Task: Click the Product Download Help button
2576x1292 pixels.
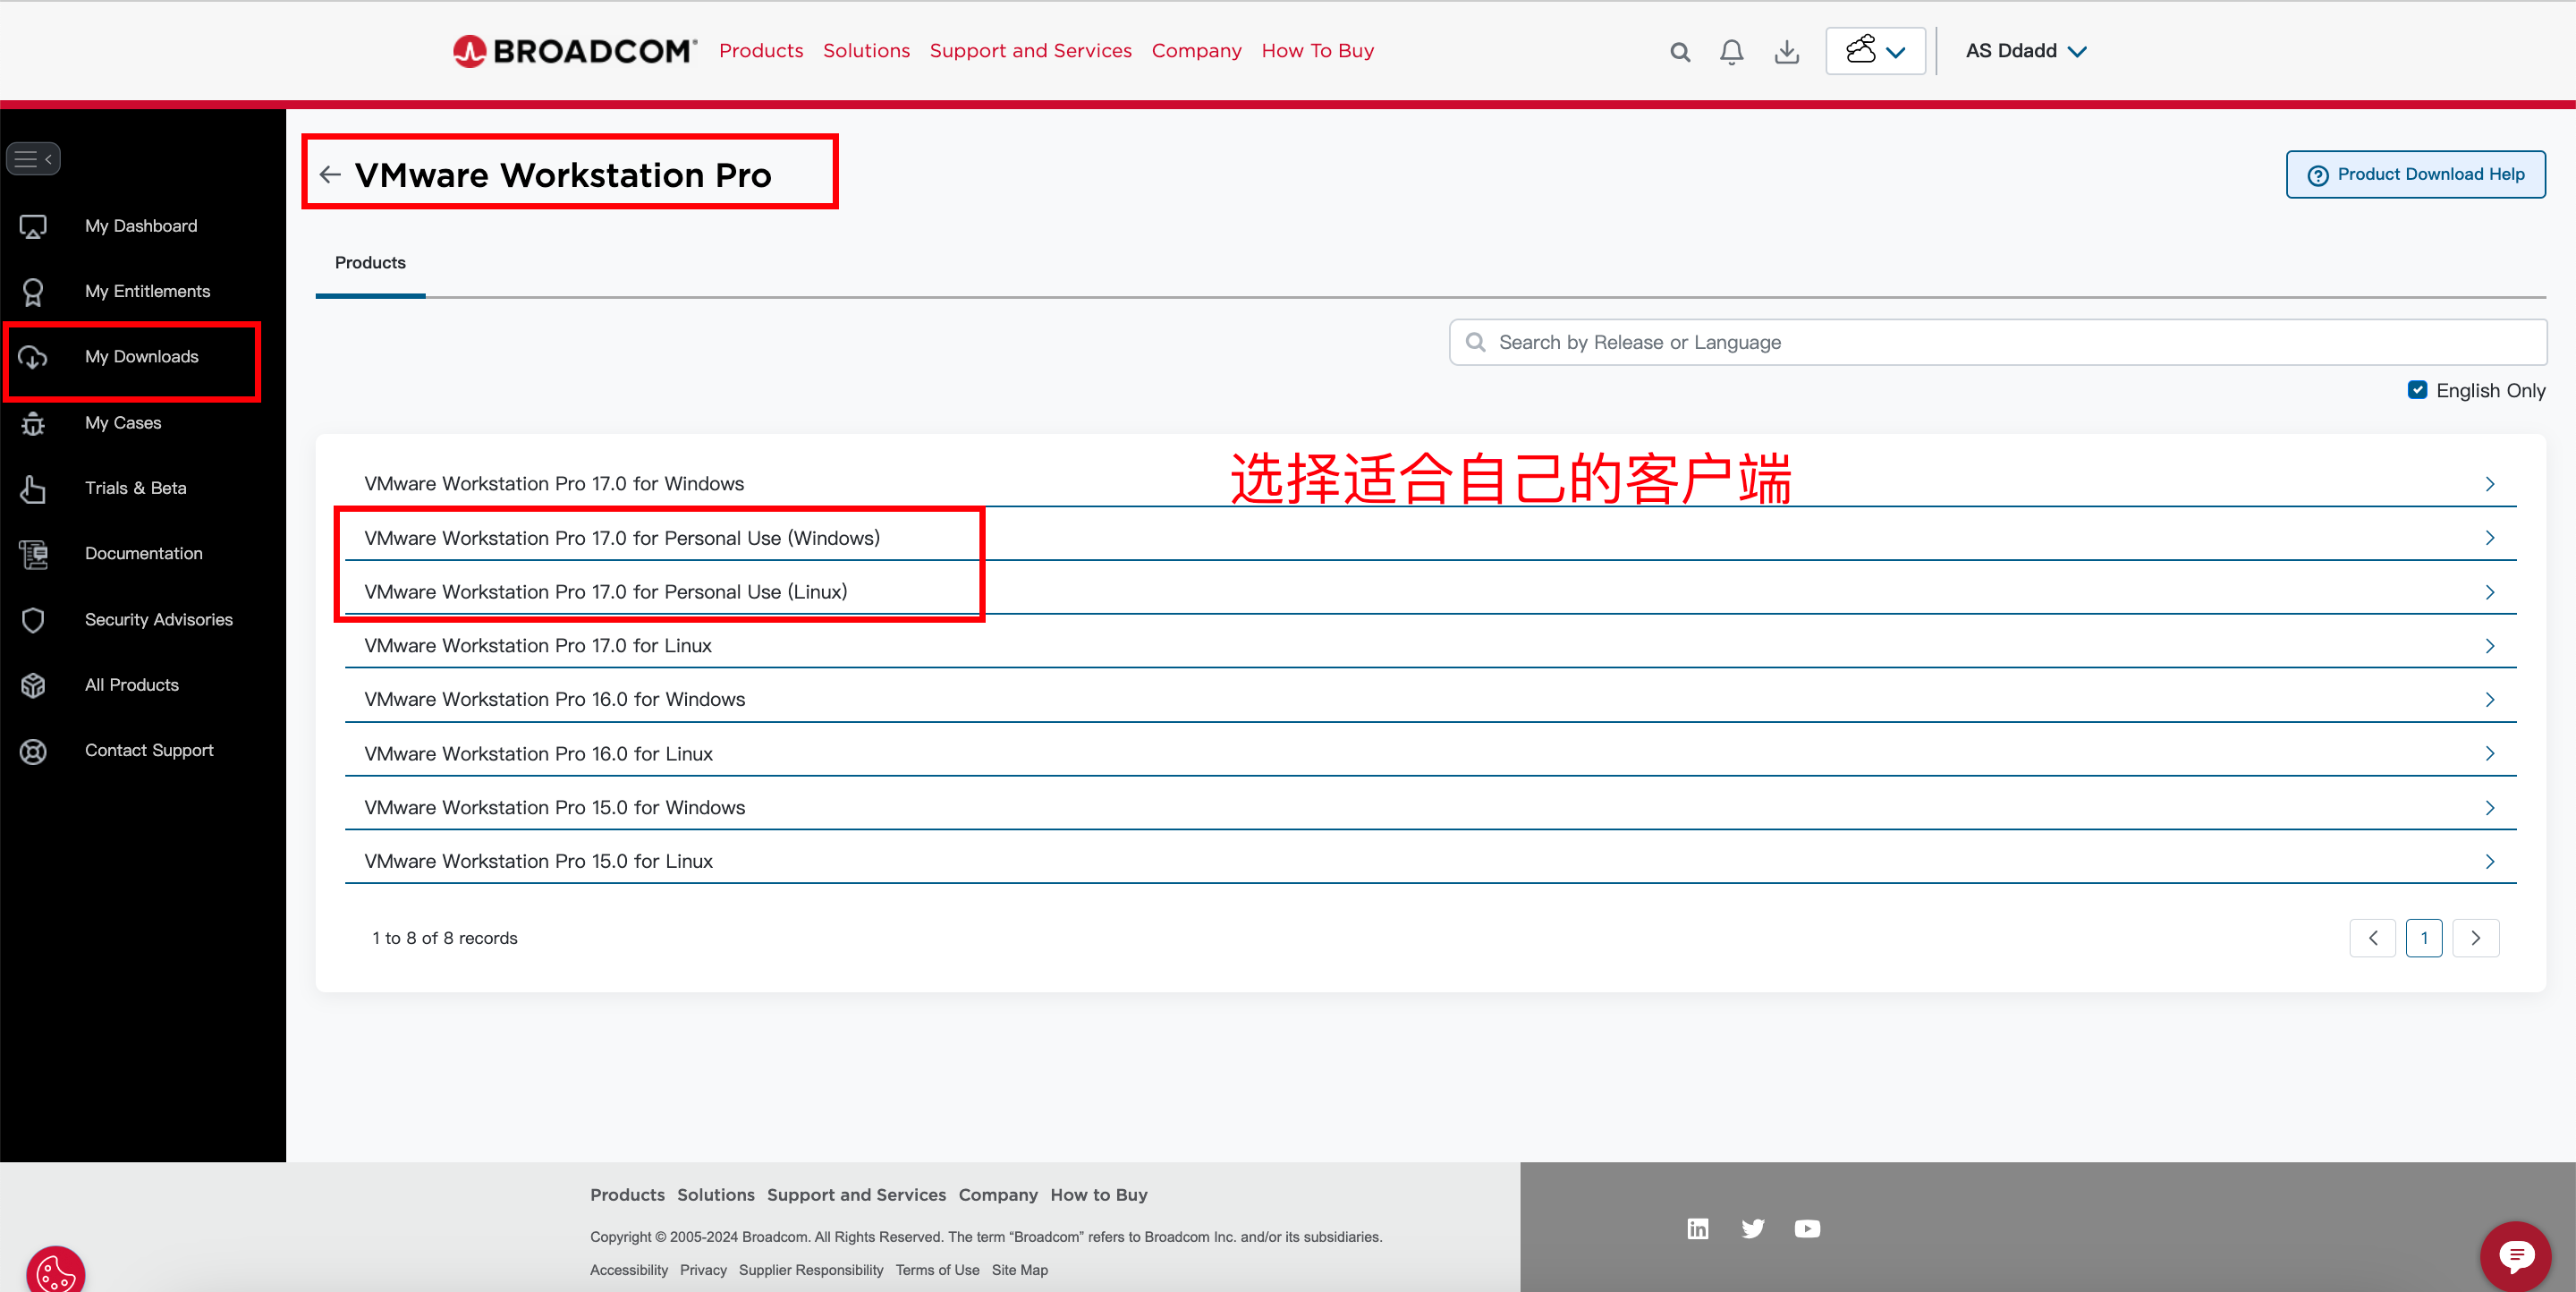Action: click(2415, 174)
